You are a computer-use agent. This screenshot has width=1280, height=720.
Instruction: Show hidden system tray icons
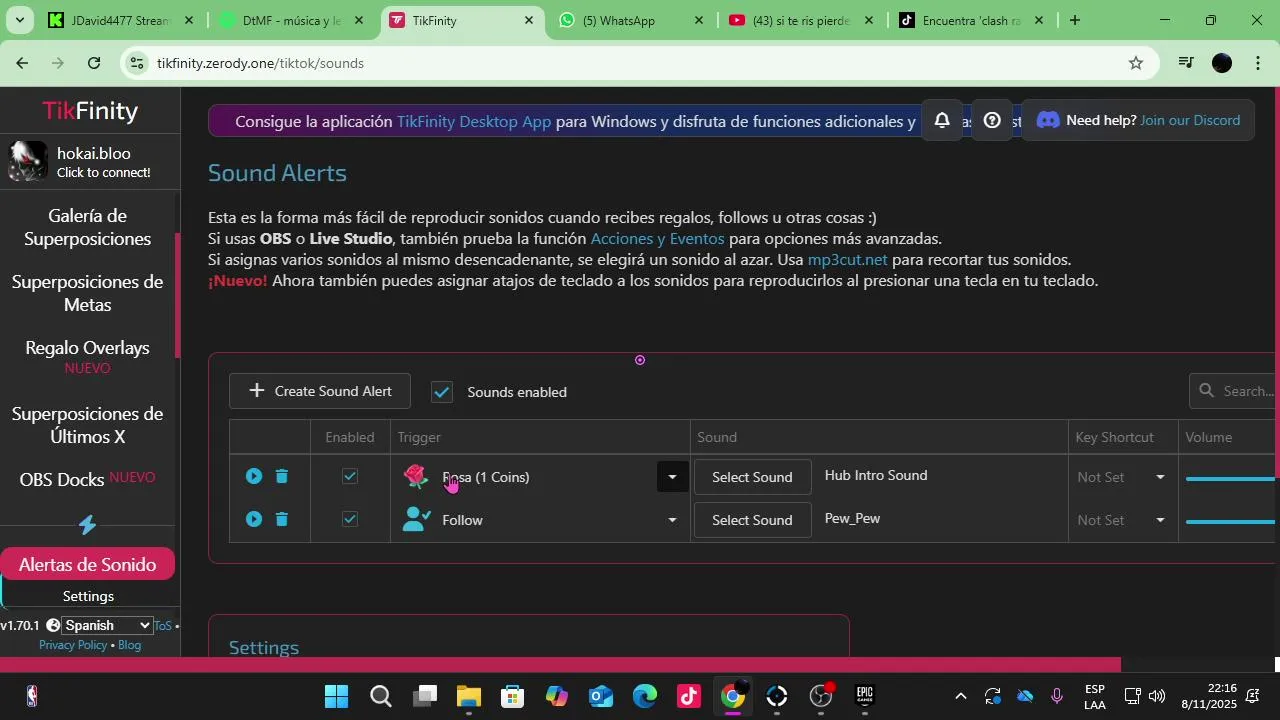click(961, 696)
